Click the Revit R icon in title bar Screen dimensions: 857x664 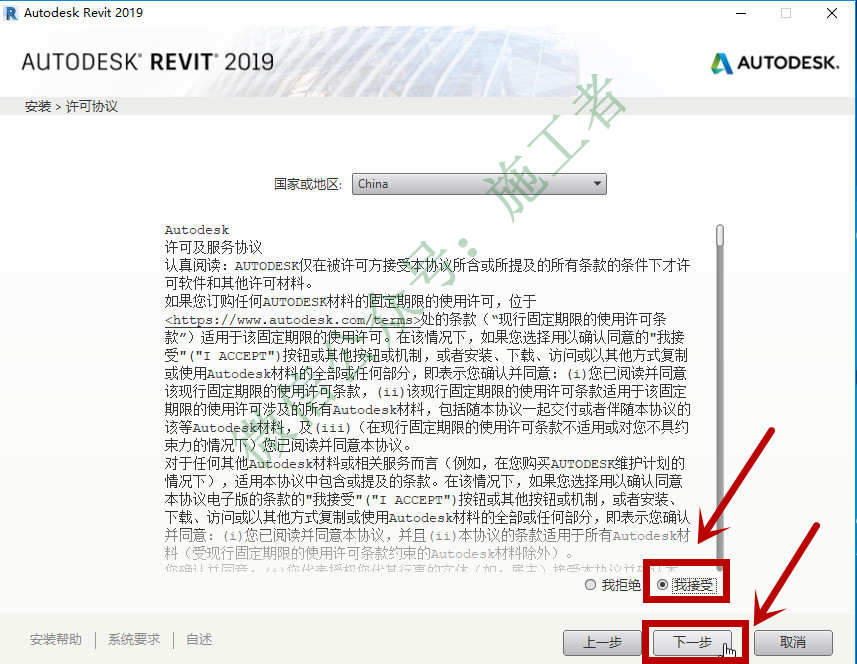tap(10, 13)
